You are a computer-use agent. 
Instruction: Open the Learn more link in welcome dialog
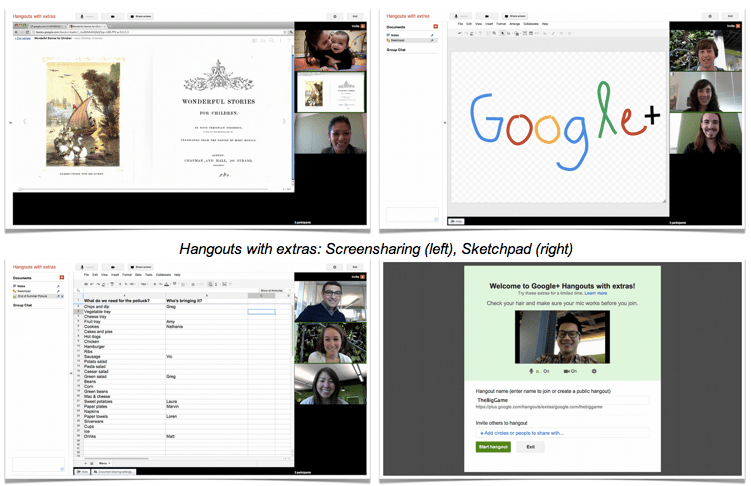(595, 292)
